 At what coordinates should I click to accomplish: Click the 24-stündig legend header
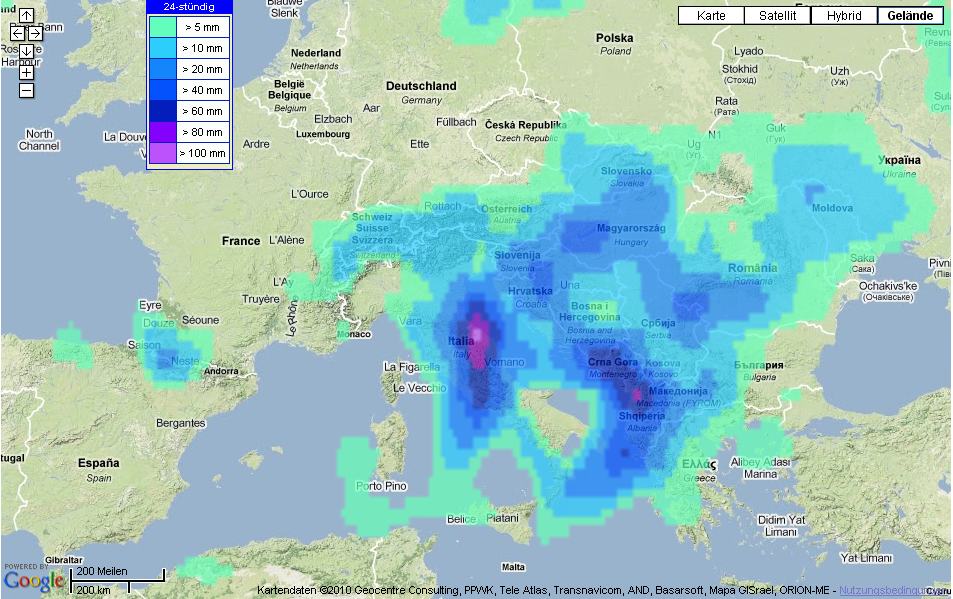tap(189, 7)
